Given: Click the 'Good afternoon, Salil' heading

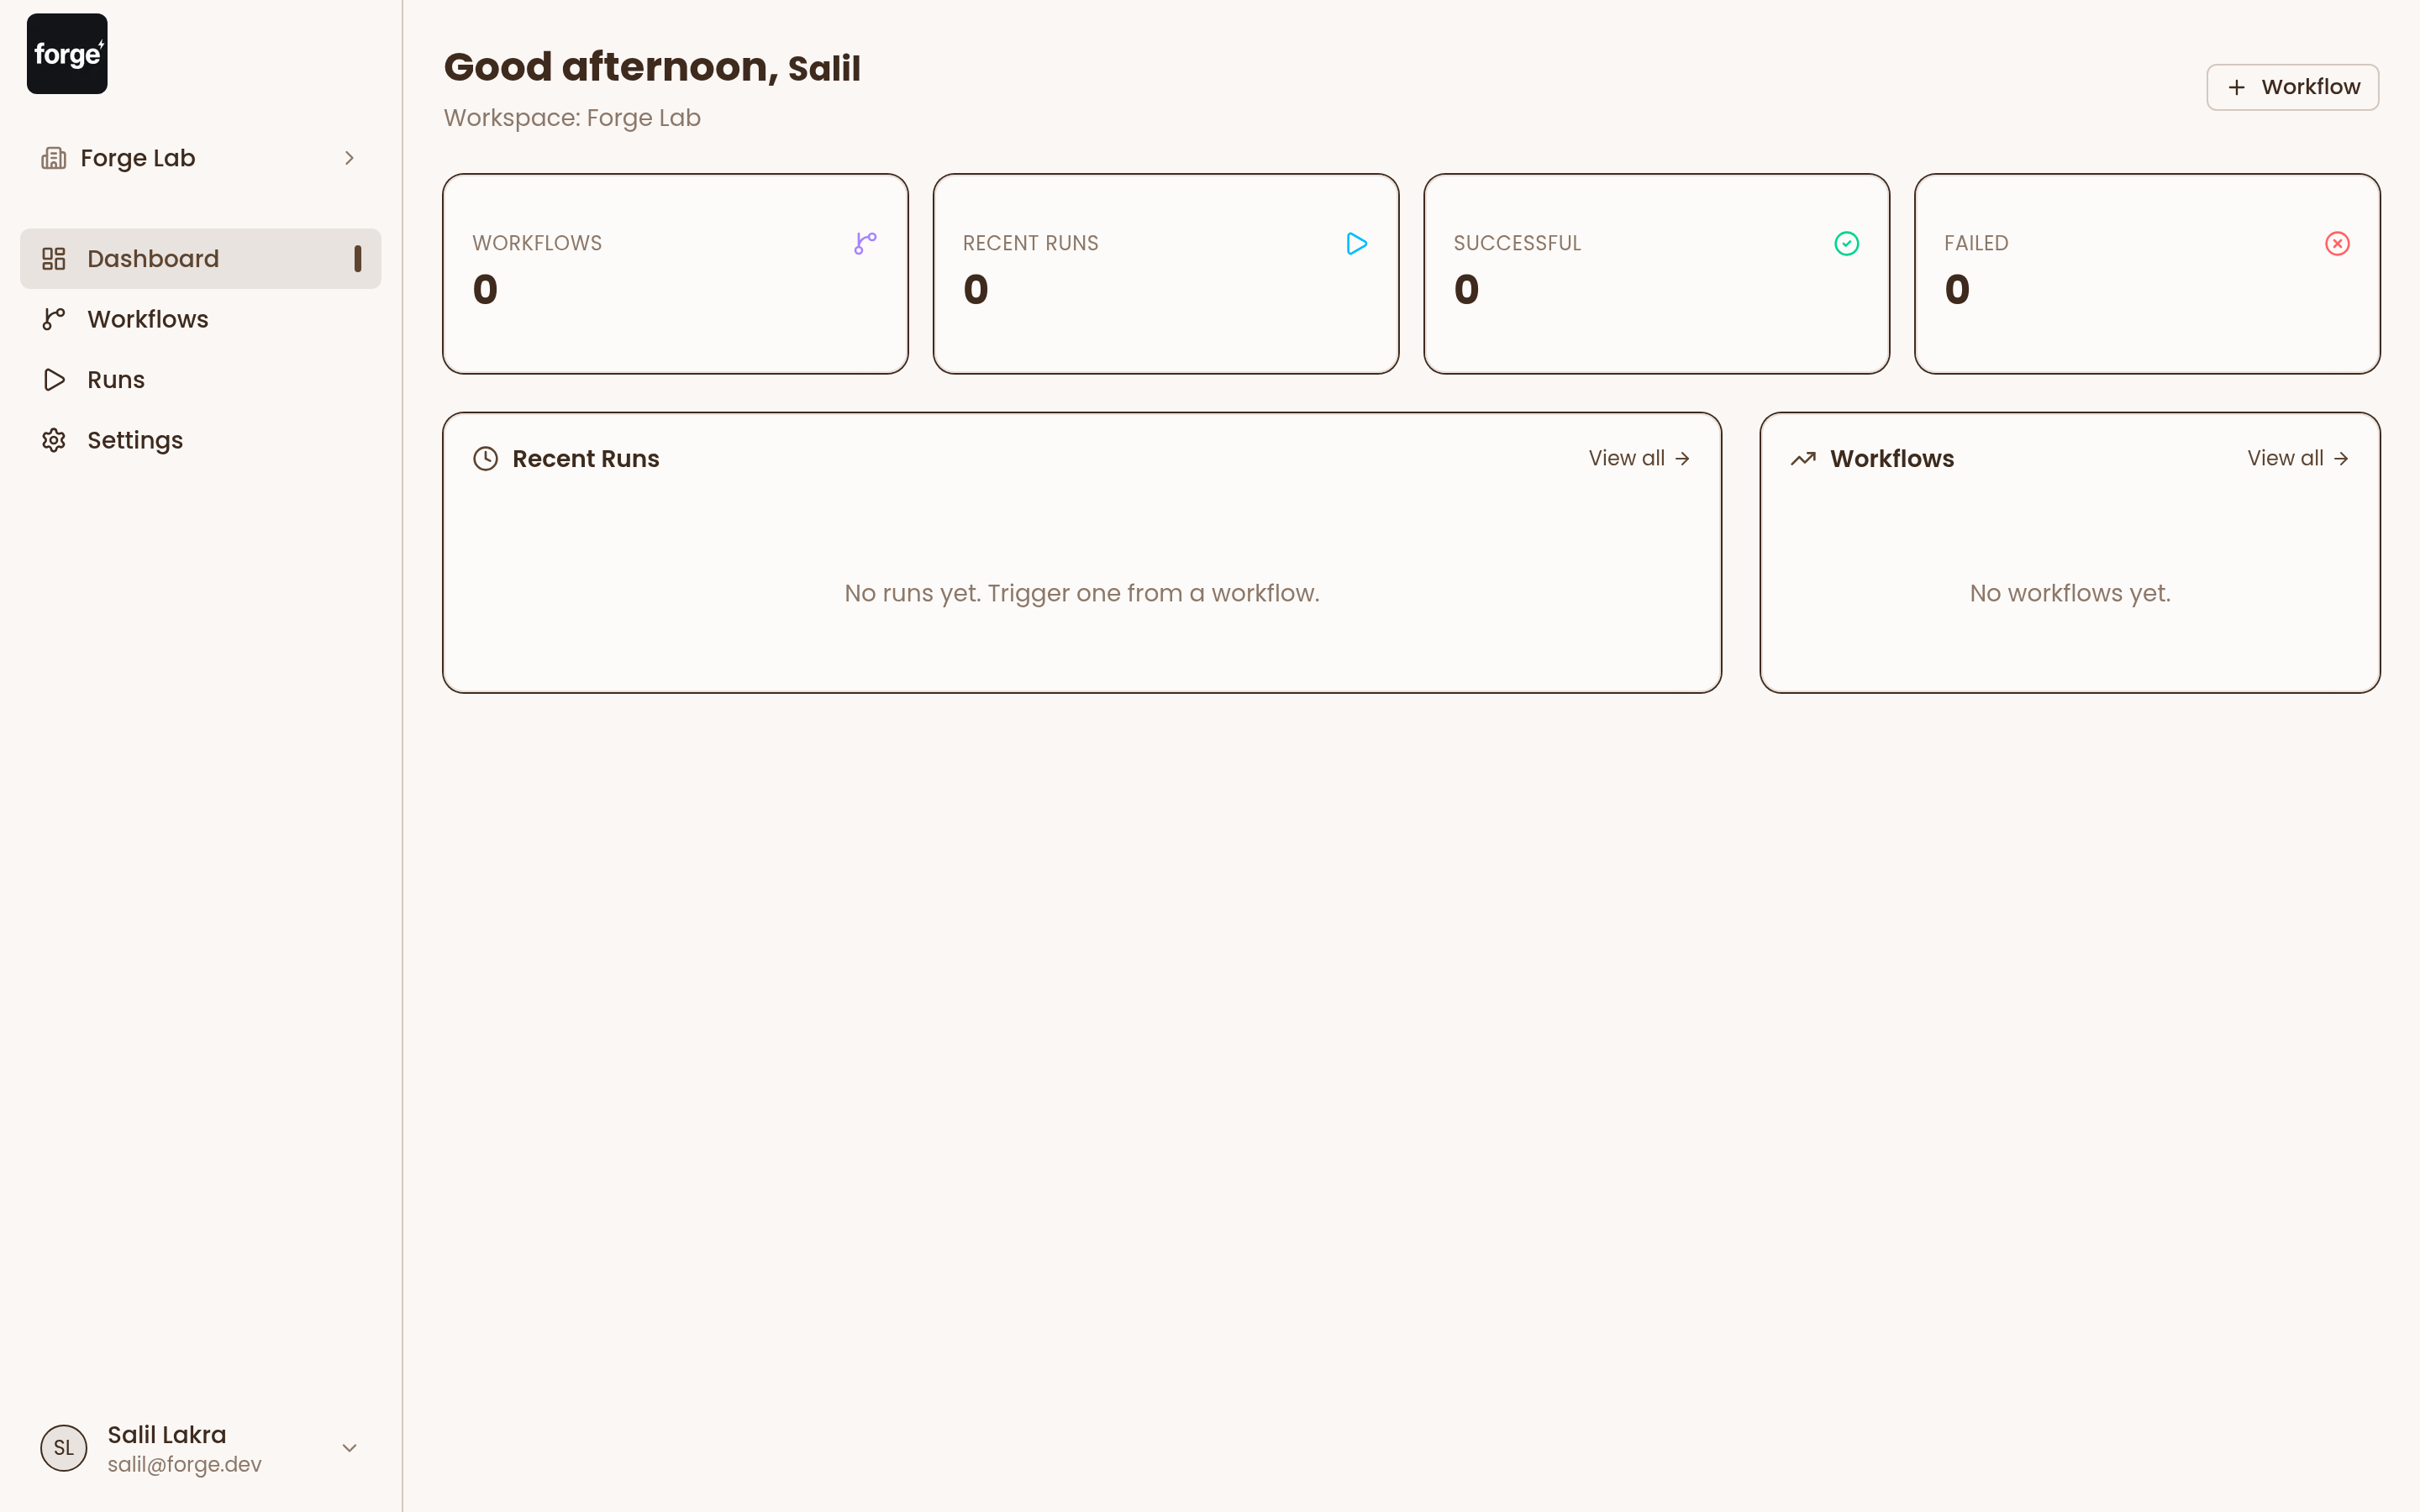Looking at the screenshot, I should (652, 67).
